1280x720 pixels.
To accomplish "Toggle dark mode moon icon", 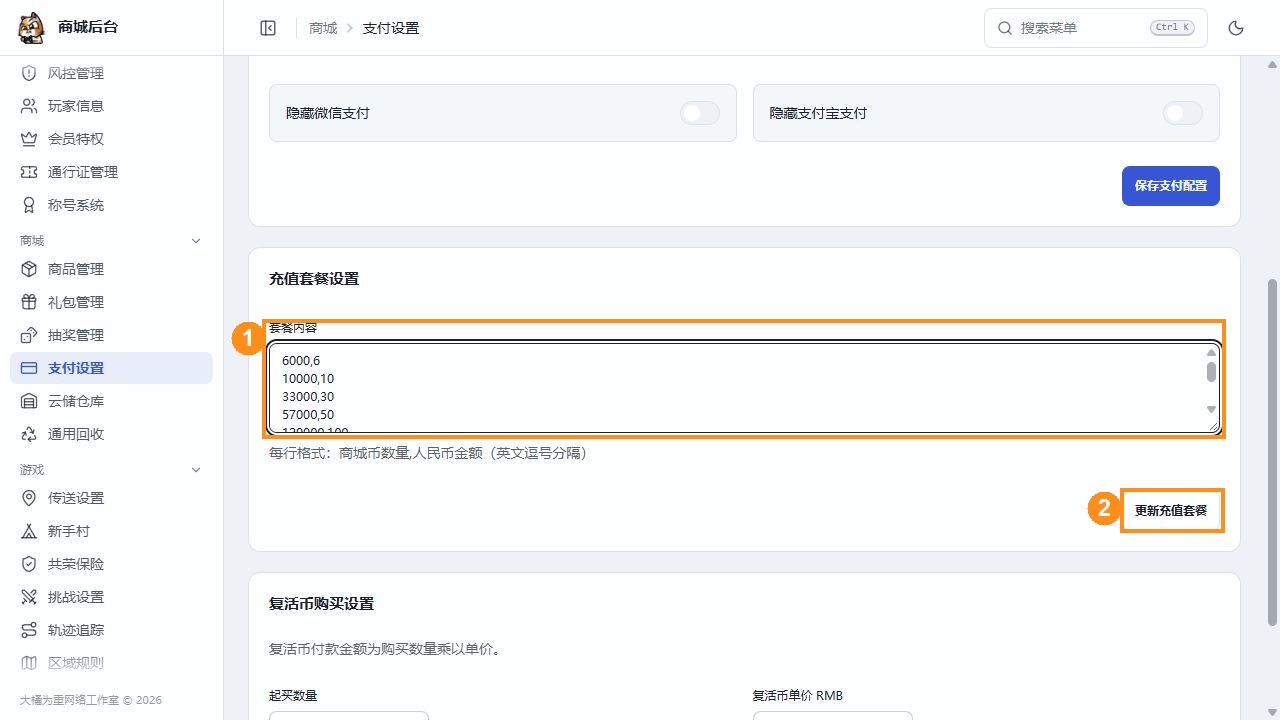I will click(1236, 28).
